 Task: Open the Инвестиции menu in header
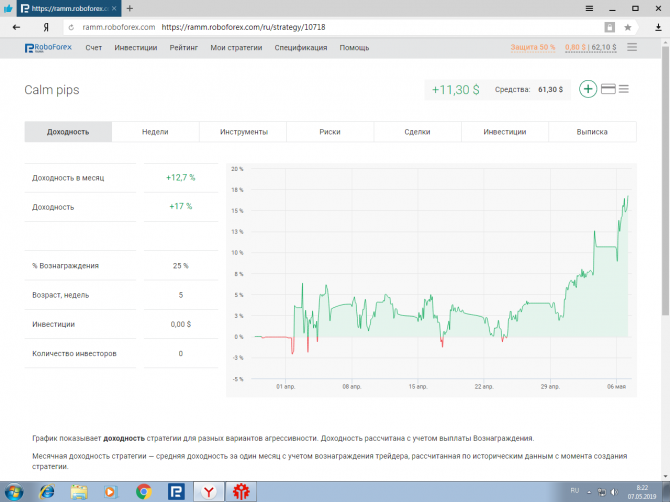(x=136, y=48)
